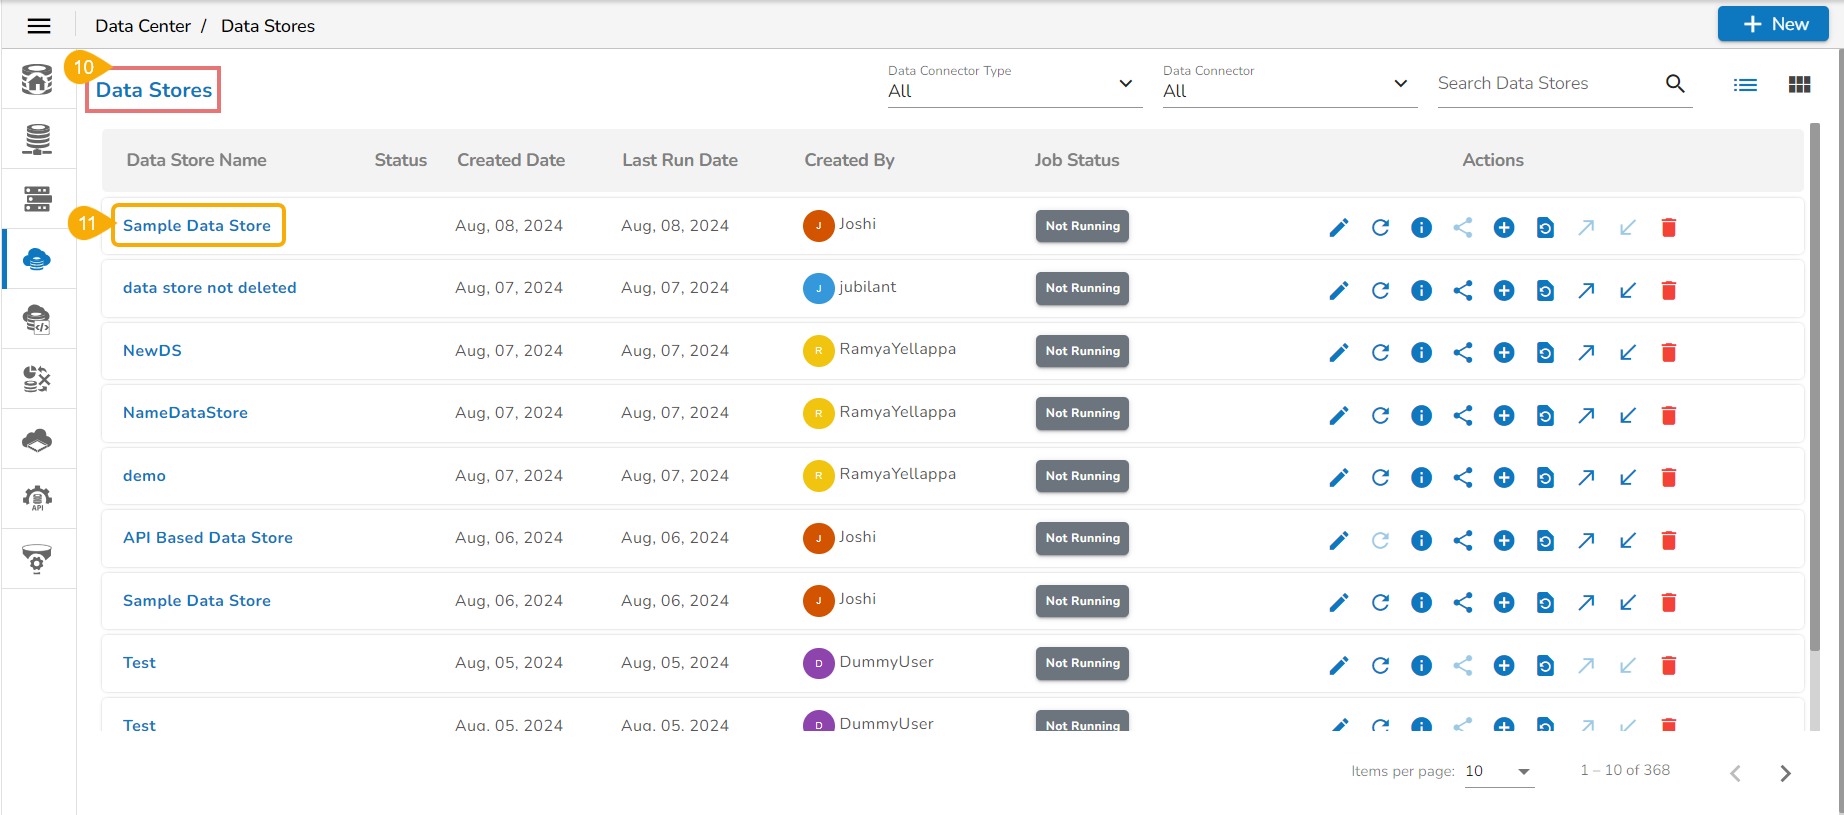Click the search magnifier icon
The image size is (1844, 815).
point(1675,84)
